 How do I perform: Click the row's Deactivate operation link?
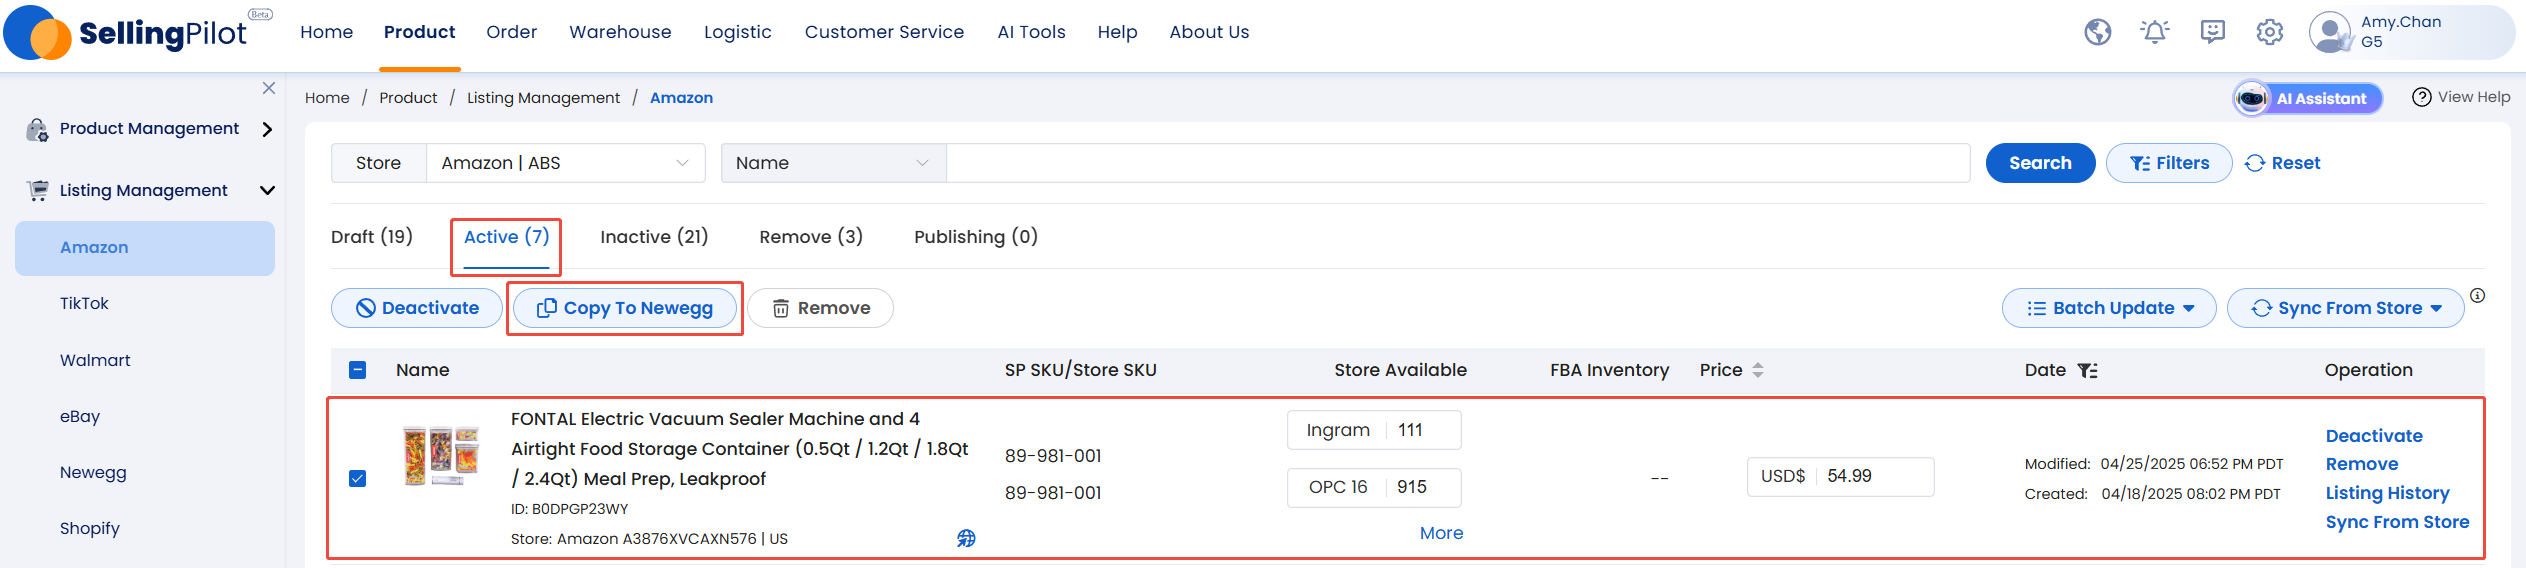(2374, 436)
